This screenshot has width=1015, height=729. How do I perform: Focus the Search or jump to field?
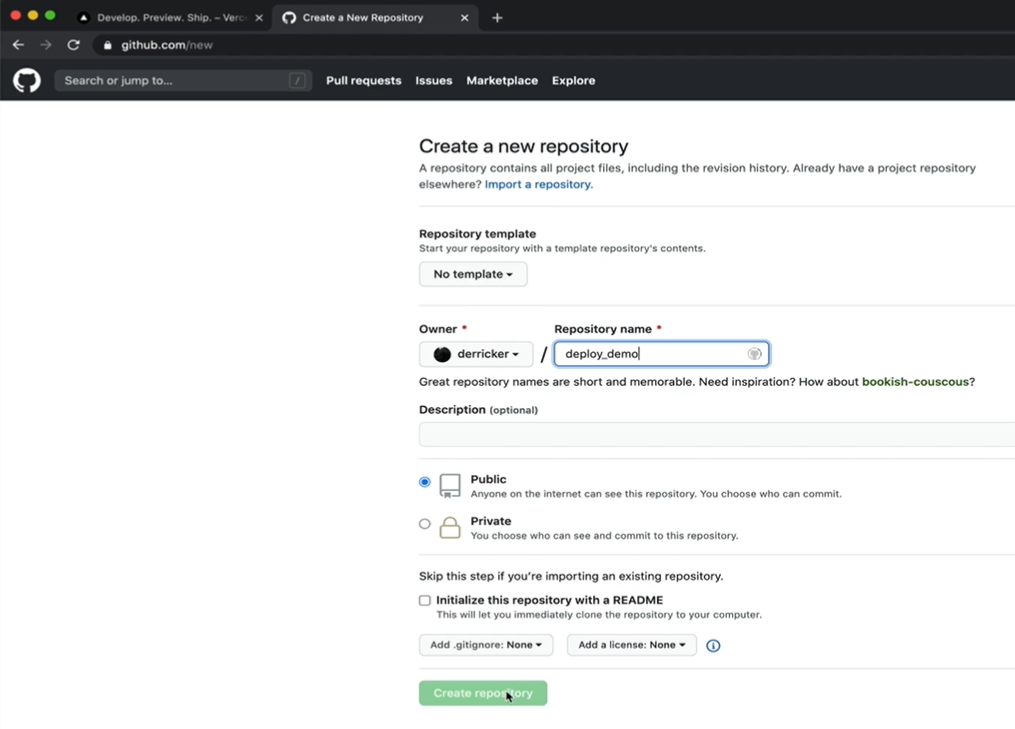(x=183, y=80)
